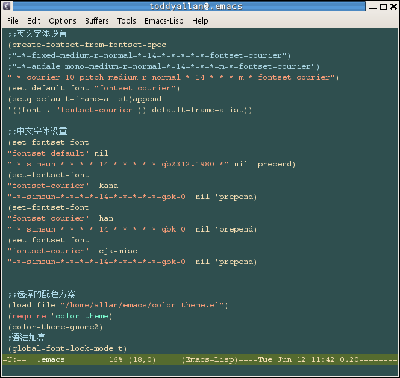
Task: Open the Emacs-Lisp menu
Action: pos(164,21)
